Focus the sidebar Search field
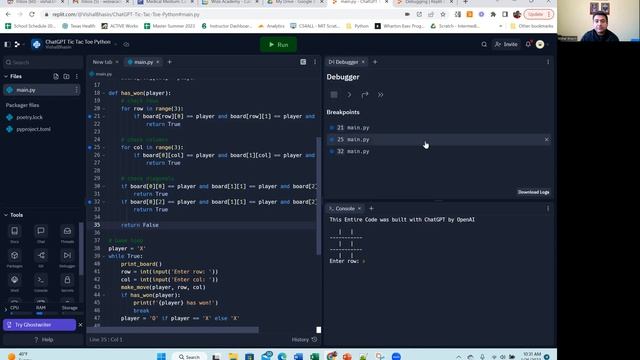This screenshot has width=640, height=360. coord(43,62)
